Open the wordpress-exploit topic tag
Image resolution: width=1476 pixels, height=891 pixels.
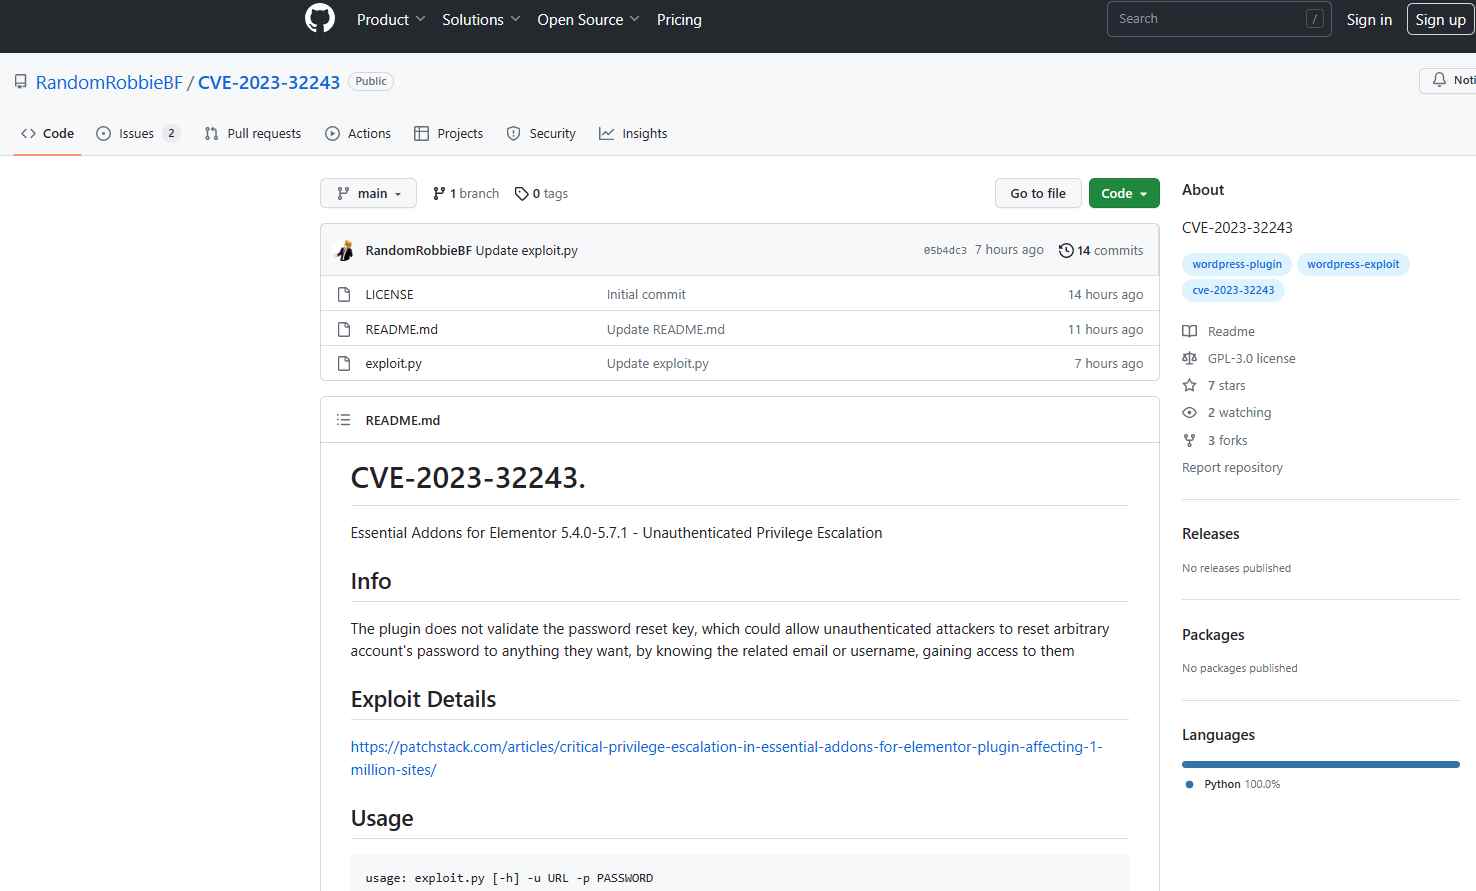(x=1353, y=264)
